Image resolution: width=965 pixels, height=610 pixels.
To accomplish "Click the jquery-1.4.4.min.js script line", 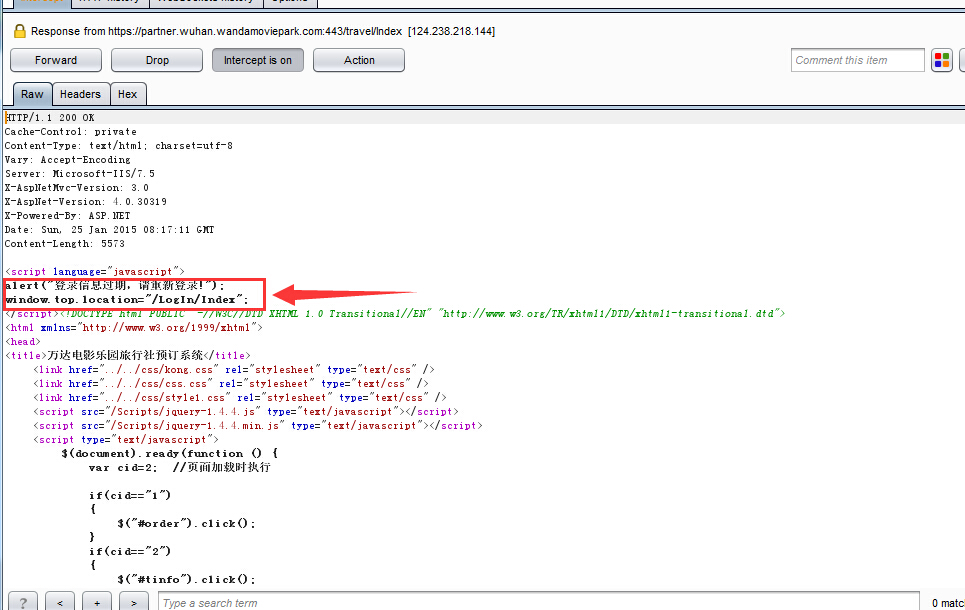I will [x=258, y=427].
